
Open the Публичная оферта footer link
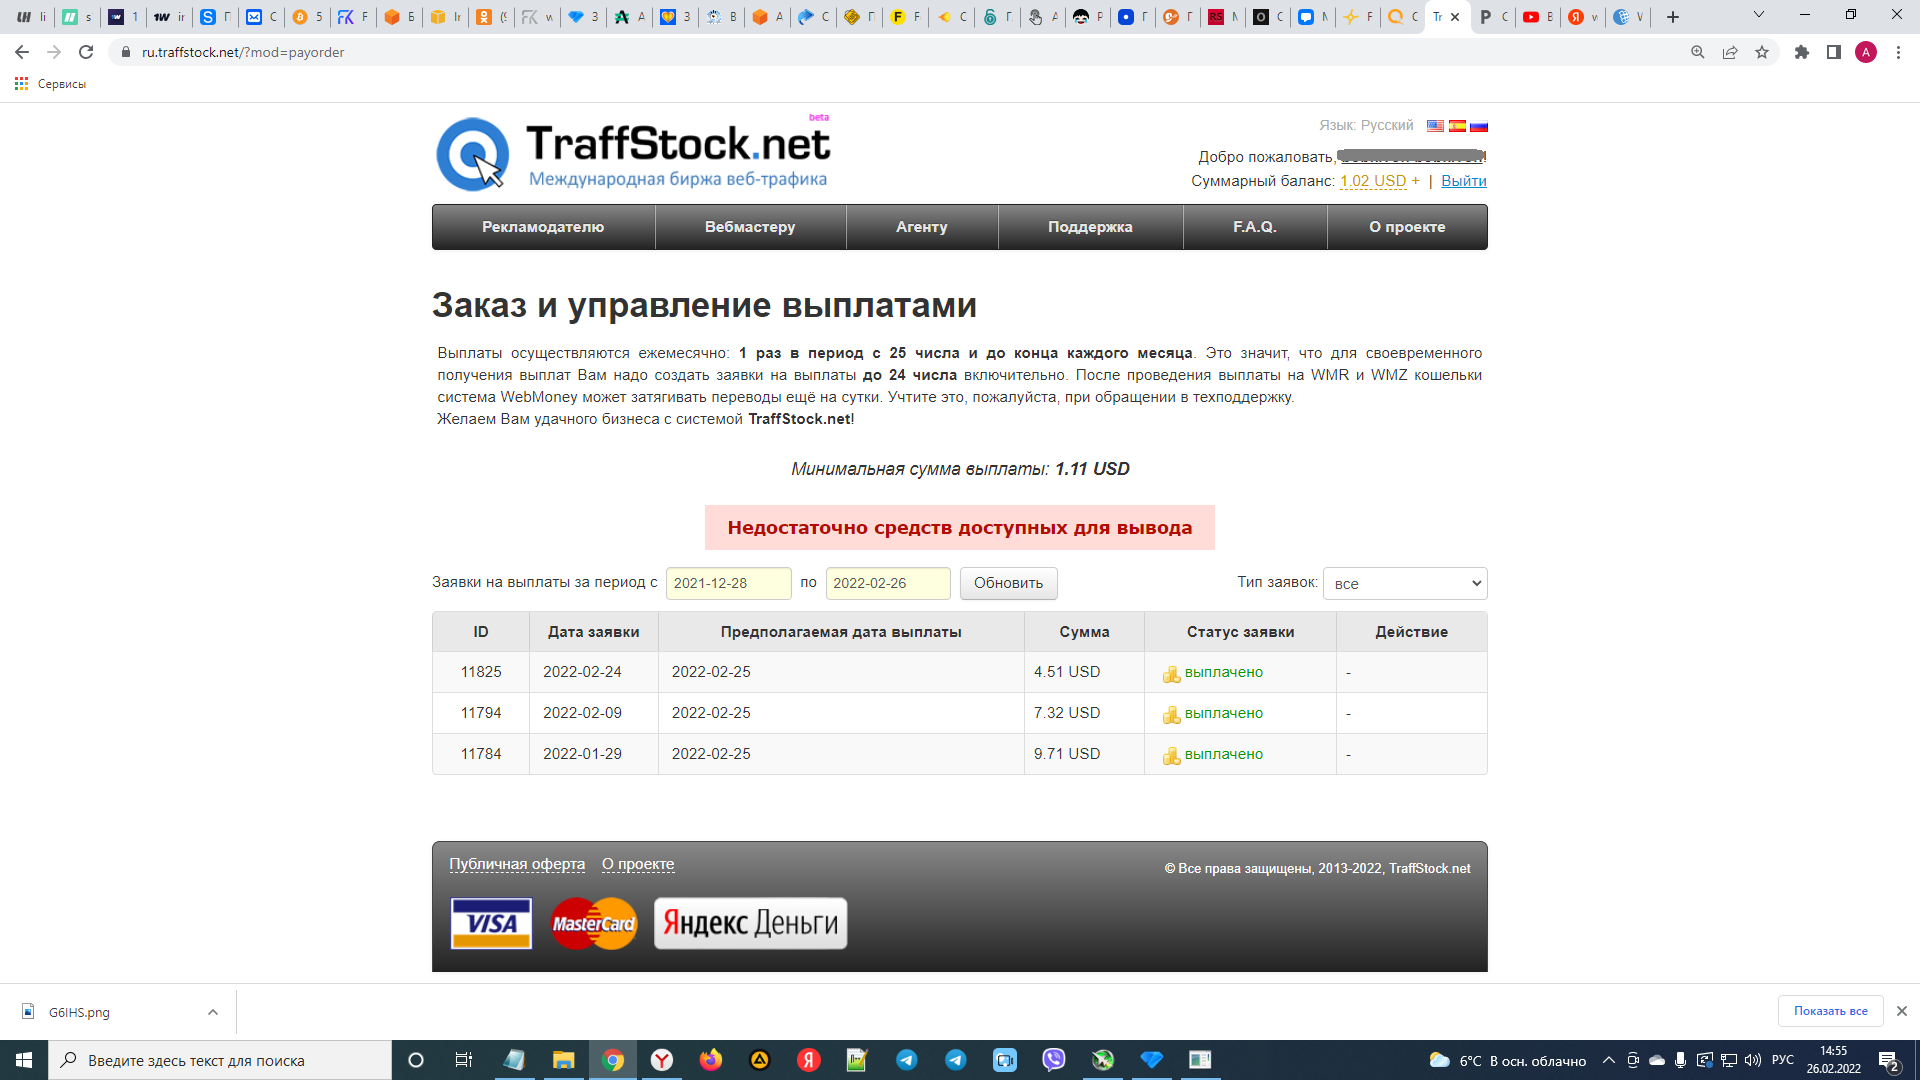click(x=517, y=864)
